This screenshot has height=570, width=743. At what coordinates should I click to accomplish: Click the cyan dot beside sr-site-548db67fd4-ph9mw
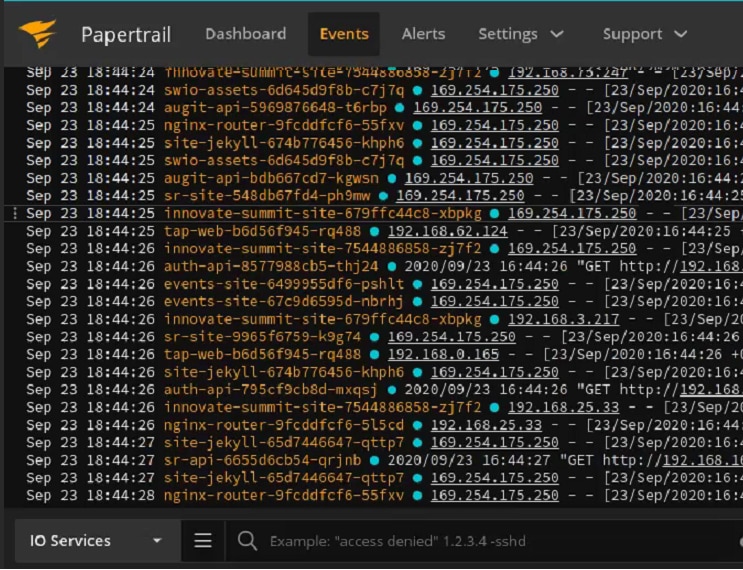tap(383, 196)
